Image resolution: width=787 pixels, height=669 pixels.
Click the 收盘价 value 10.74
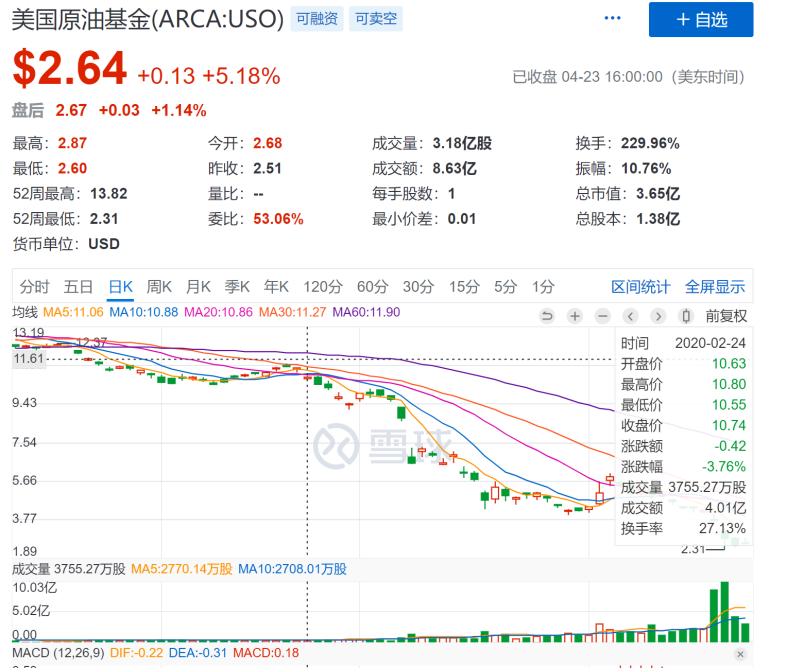(729, 426)
